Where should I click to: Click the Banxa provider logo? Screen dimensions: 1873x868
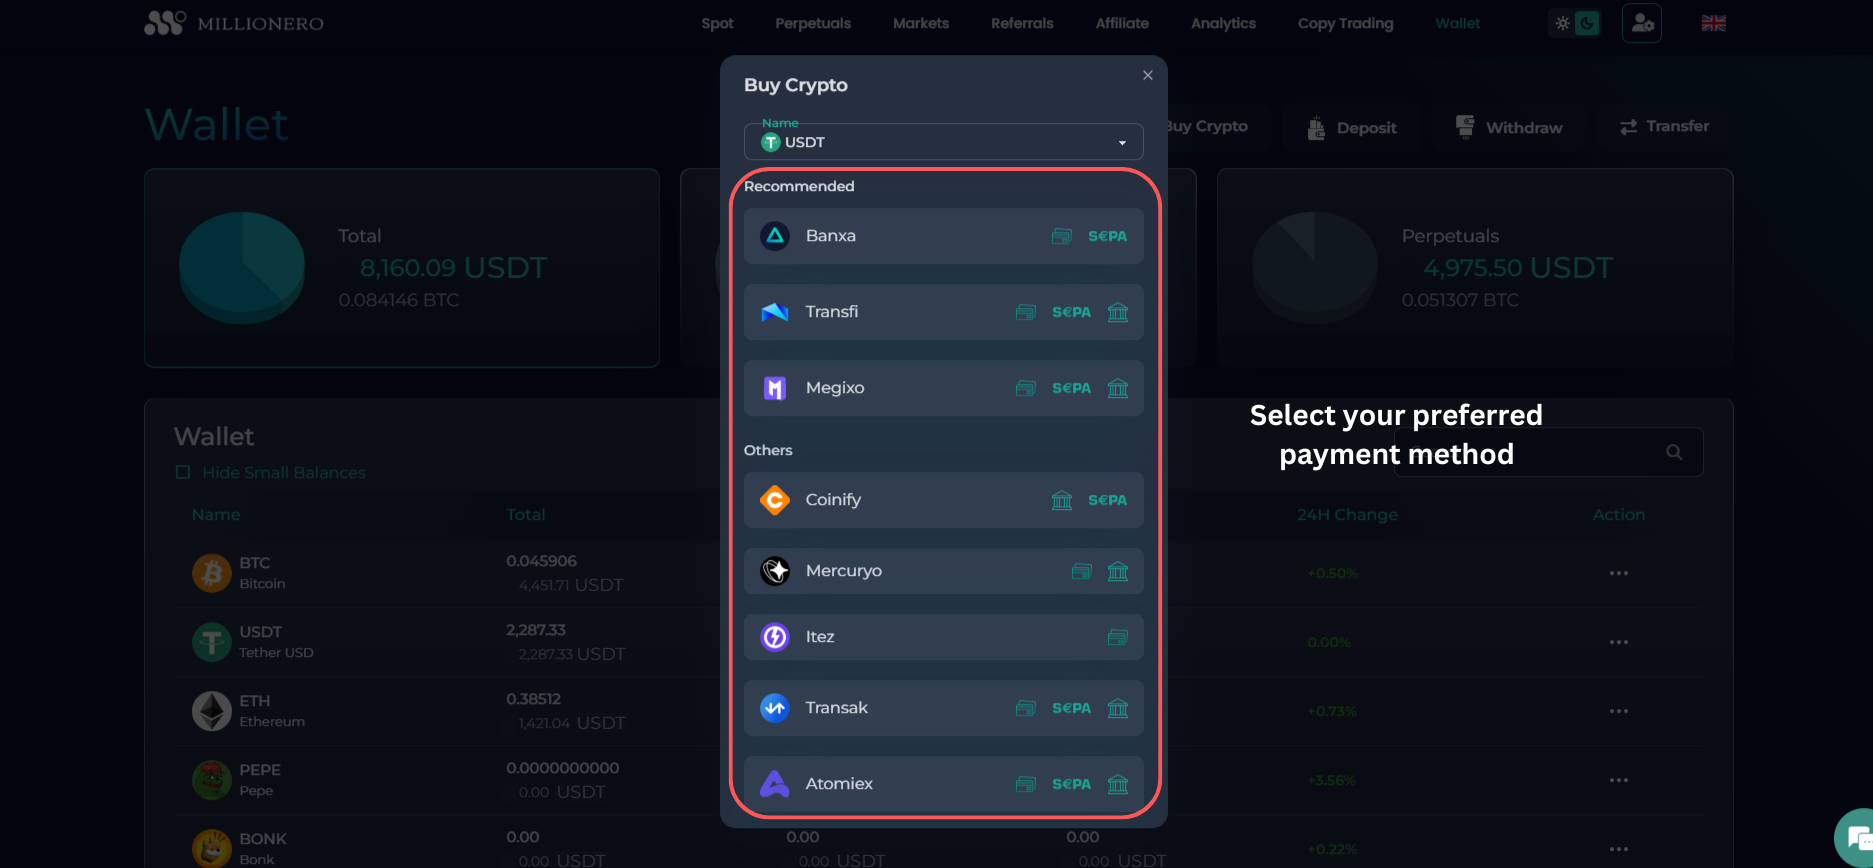pyautogui.click(x=775, y=236)
